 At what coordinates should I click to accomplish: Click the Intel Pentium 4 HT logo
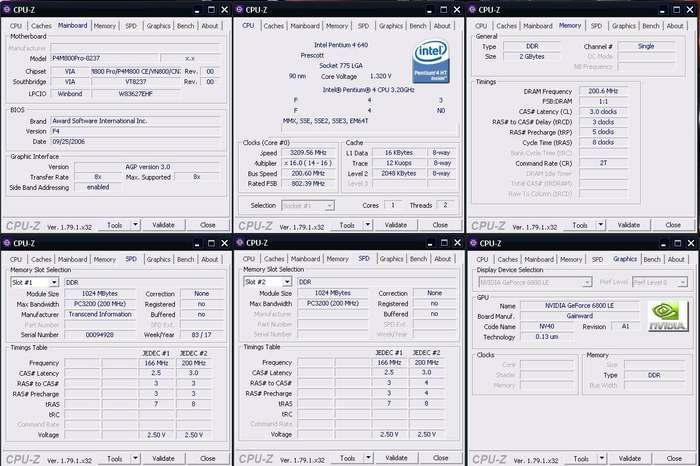pos(430,62)
